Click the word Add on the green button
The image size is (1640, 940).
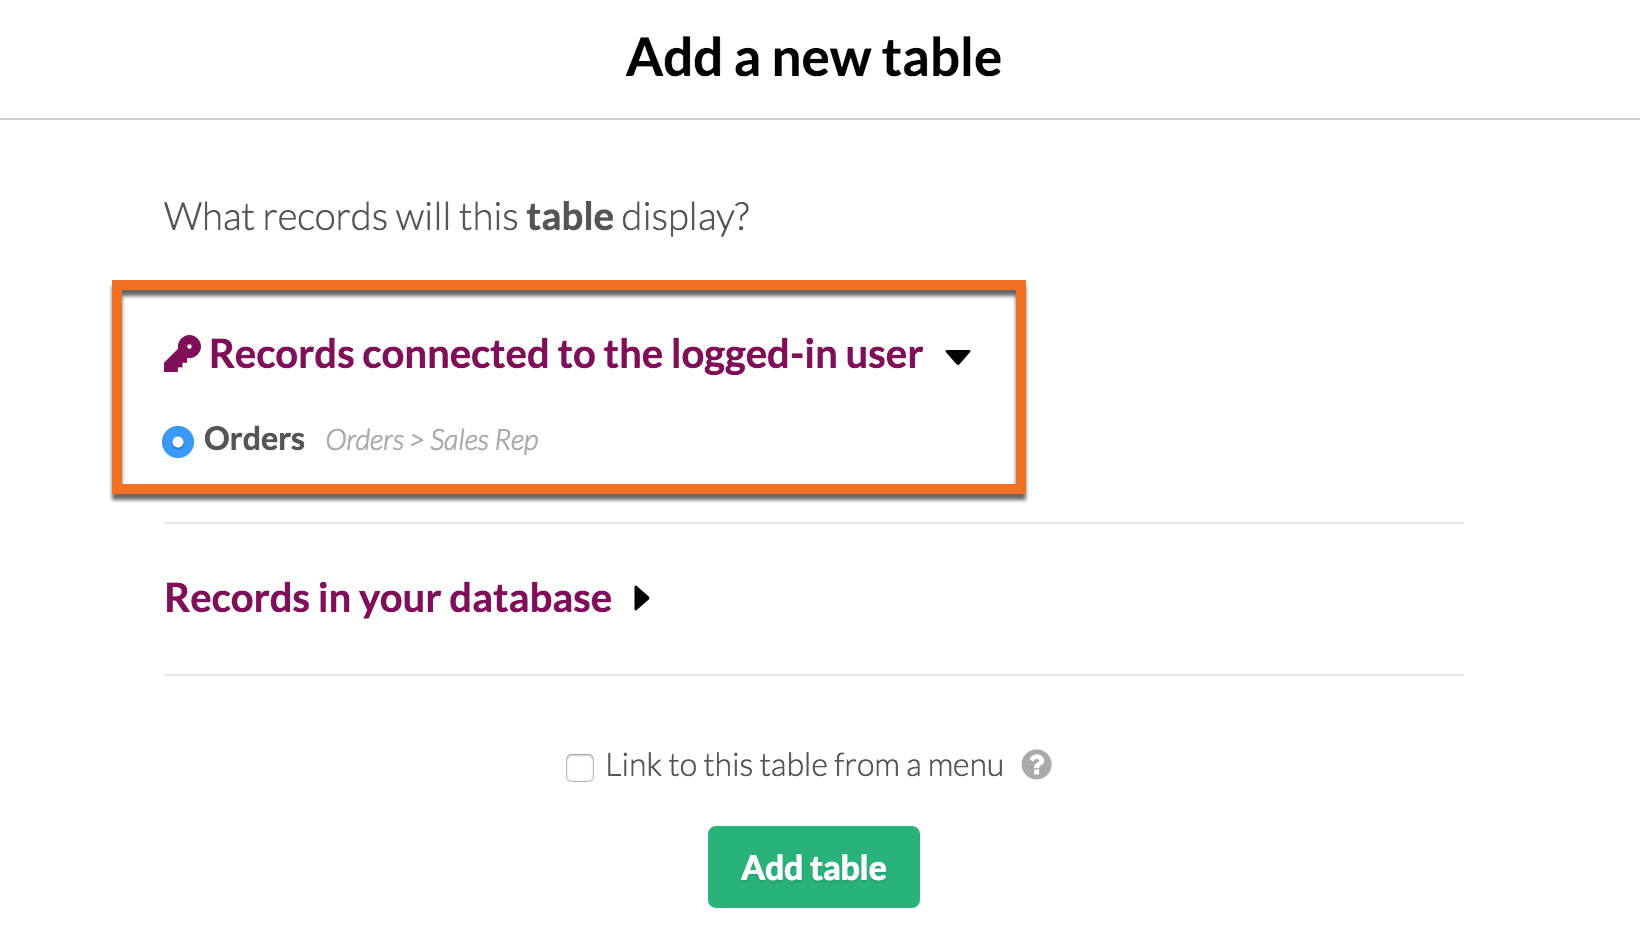pos(772,868)
